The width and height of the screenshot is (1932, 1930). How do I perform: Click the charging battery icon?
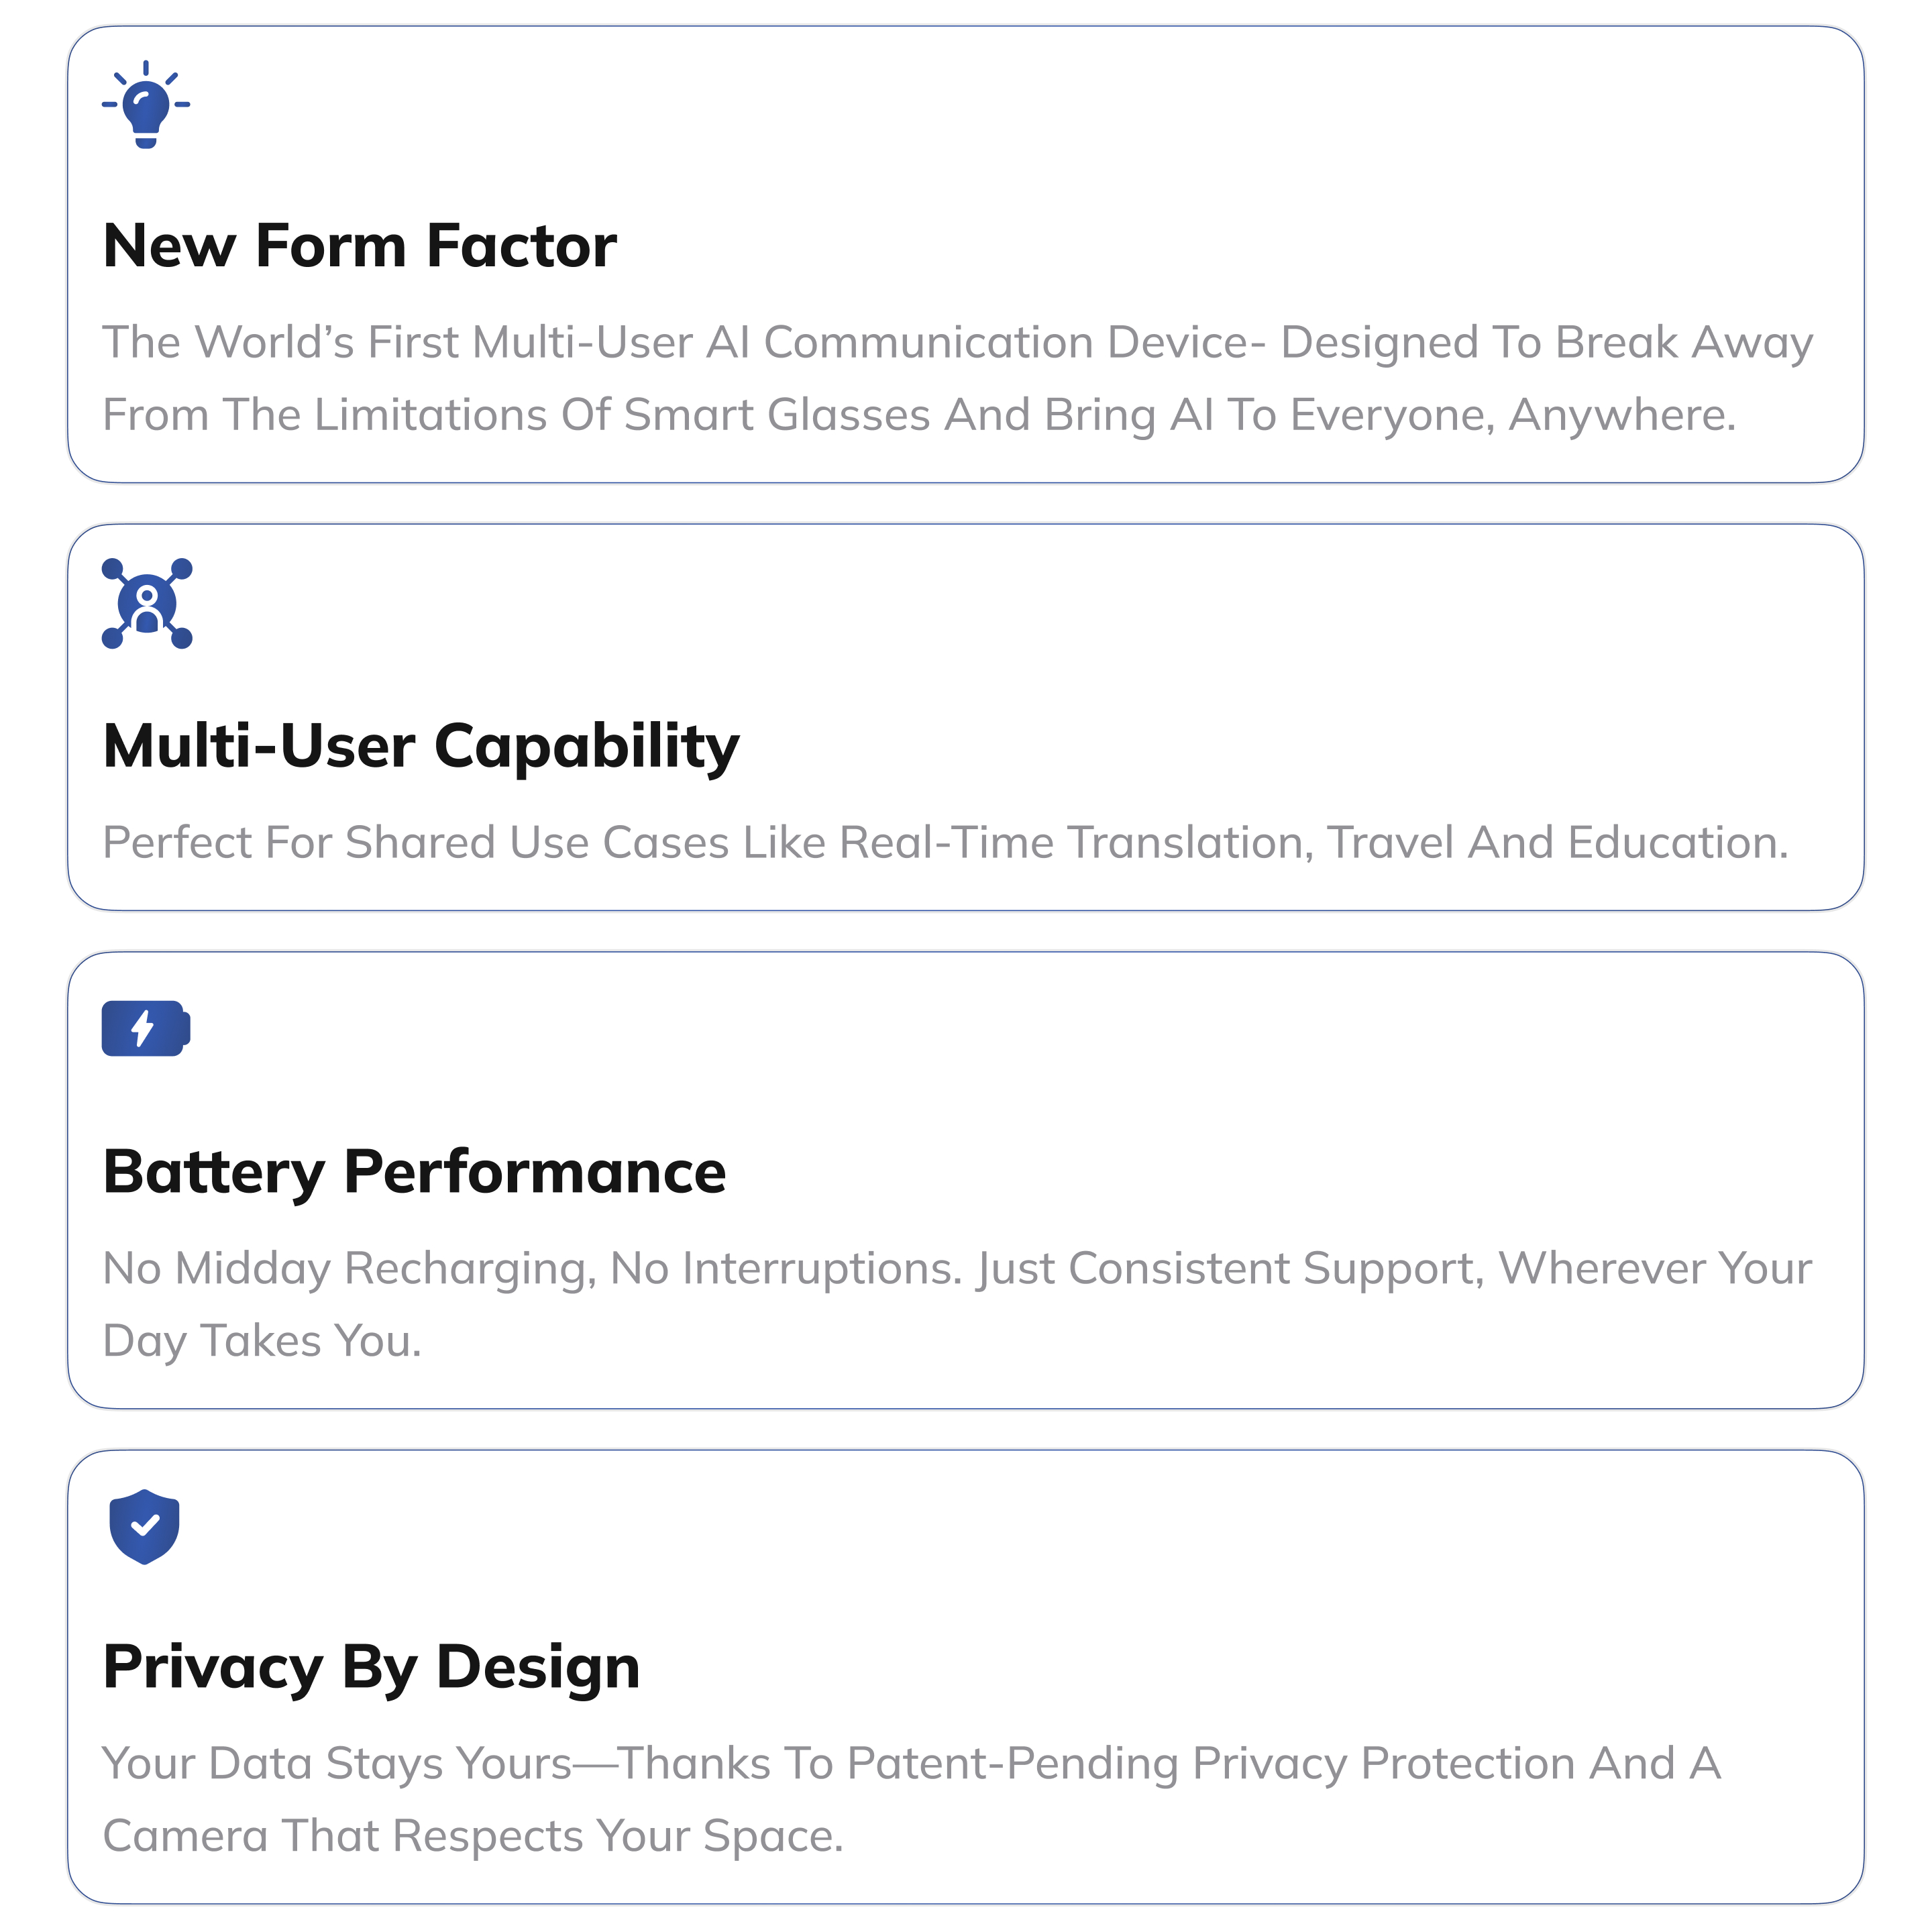pyautogui.click(x=146, y=1027)
